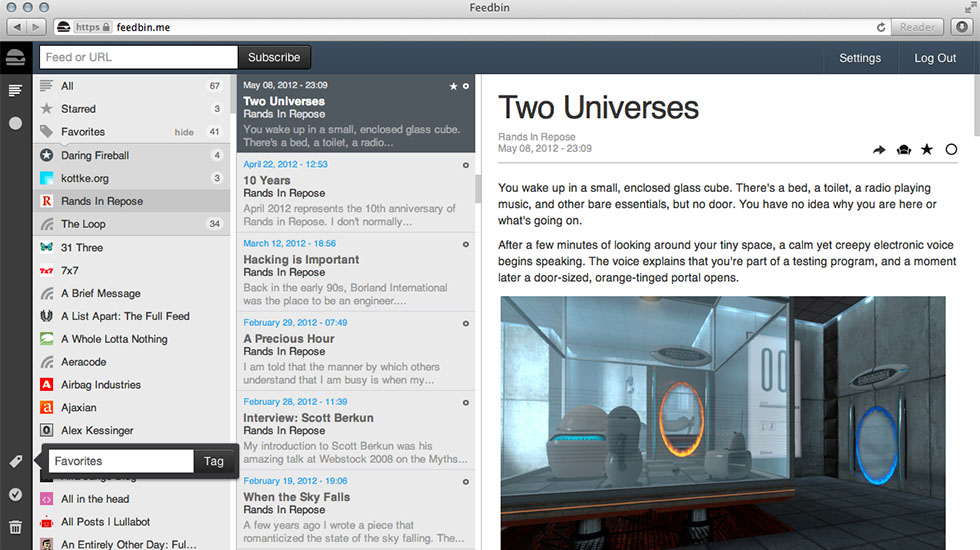Click the Feedbin burger logo icon

coord(15,58)
